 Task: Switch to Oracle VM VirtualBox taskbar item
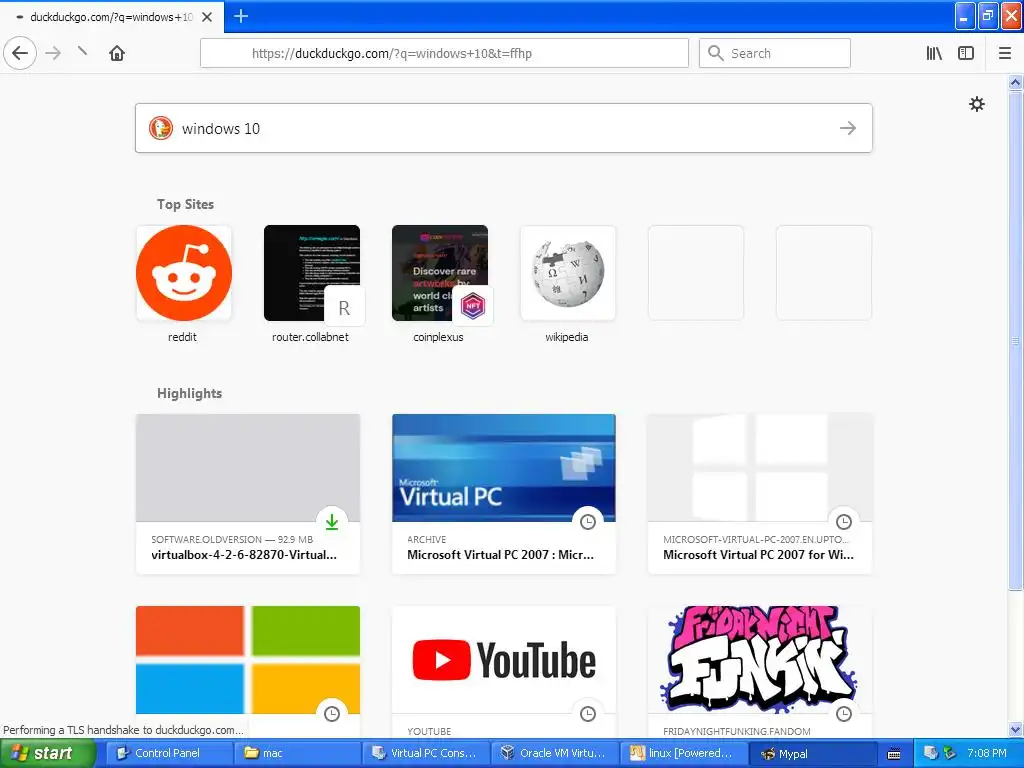(x=554, y=753)
